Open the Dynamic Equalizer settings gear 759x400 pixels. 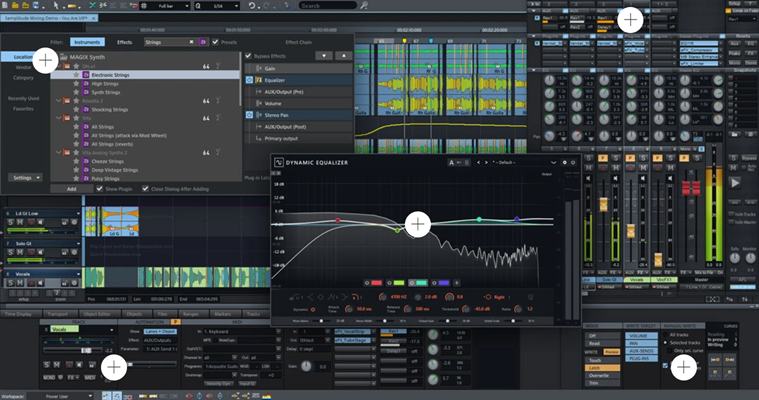(x=564, y=162)
